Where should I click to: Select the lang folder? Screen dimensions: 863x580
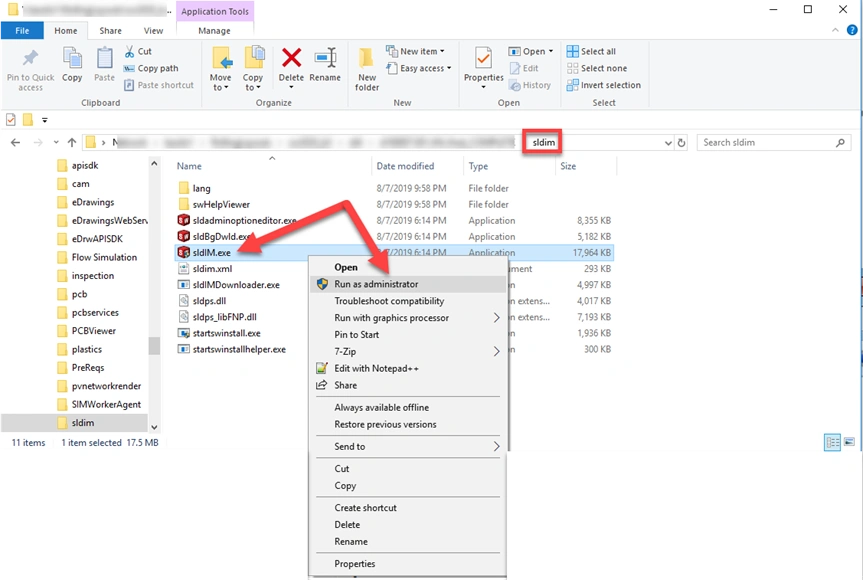[201, 188]
